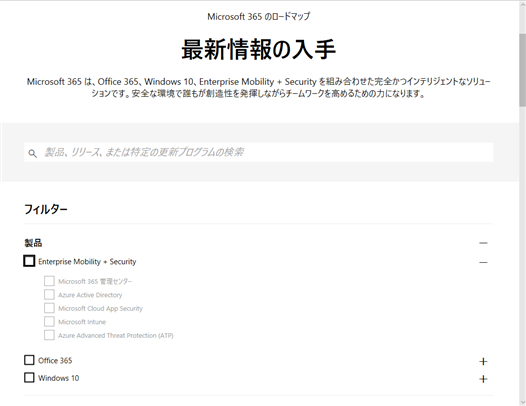526x406 pixels.
Task: Expand the Office 365 product group
Action: coord(483,361)
